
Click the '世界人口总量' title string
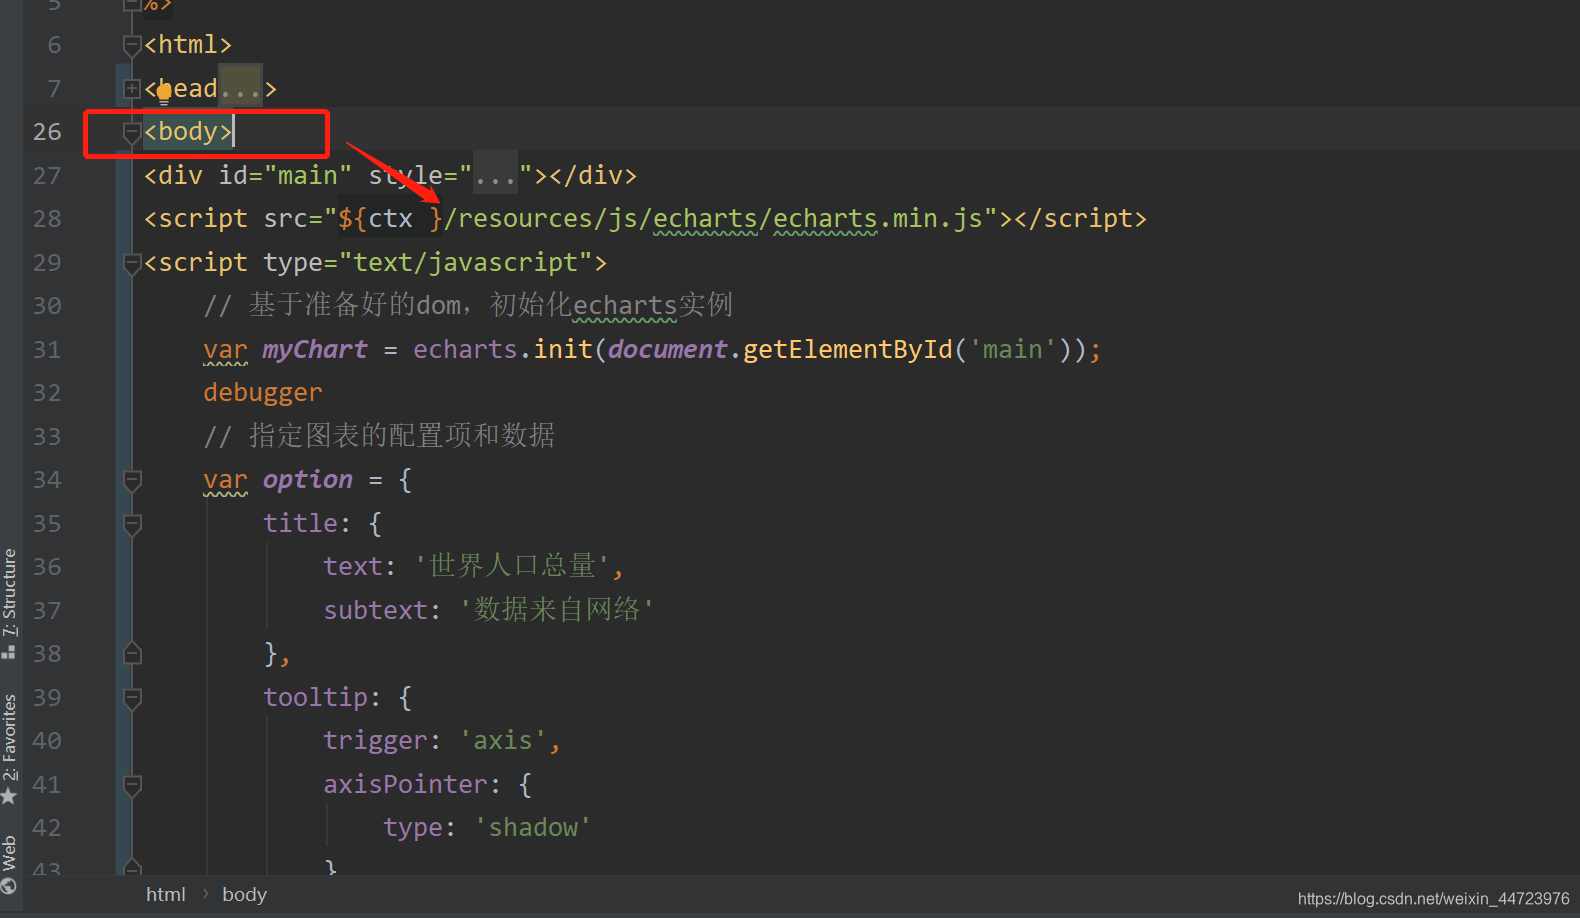(512, 566)
